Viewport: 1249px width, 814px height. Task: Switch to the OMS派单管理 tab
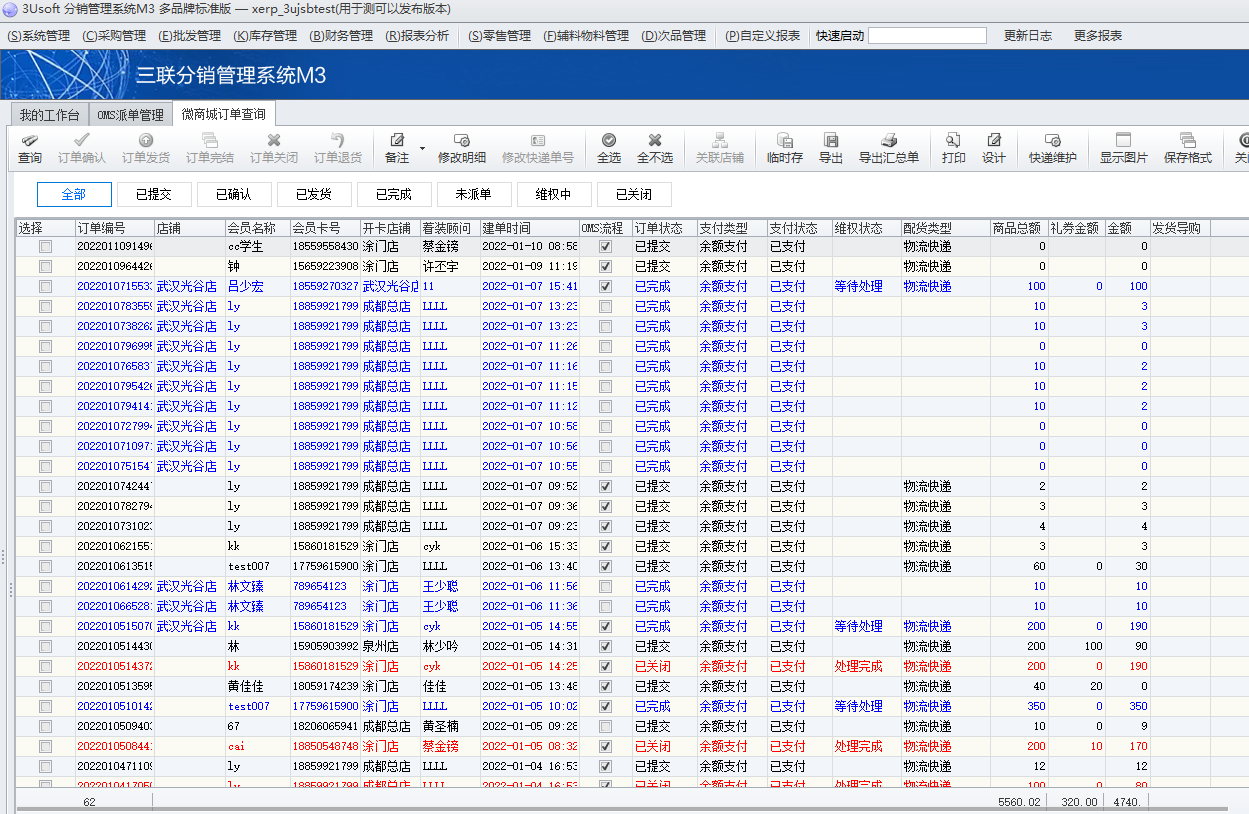point(130,115)
